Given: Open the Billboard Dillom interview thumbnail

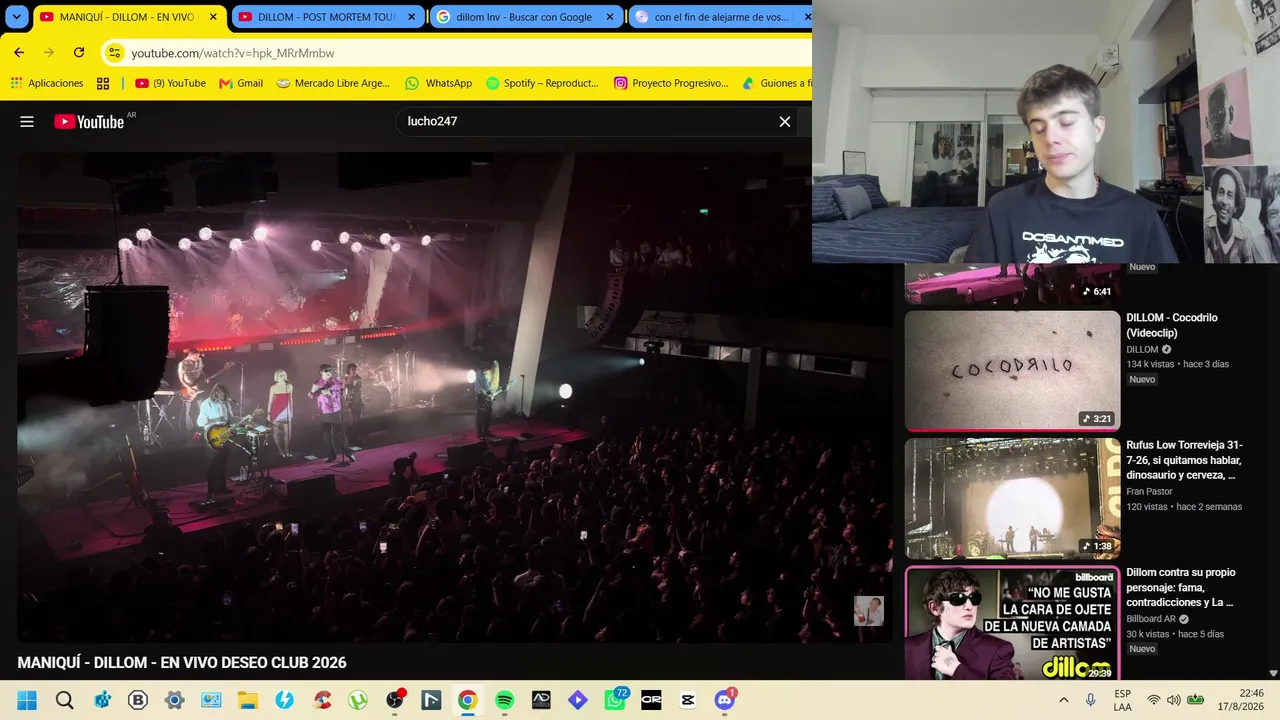Looking at the screenshot, I should coord(1012,623).
